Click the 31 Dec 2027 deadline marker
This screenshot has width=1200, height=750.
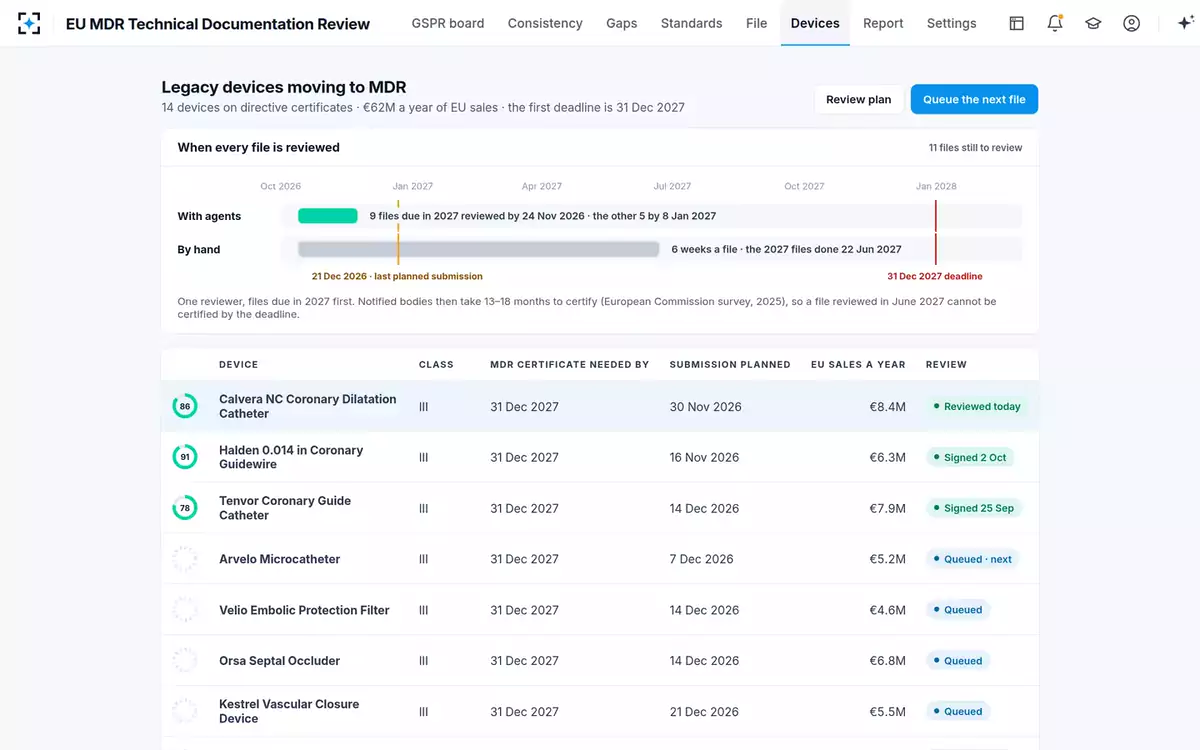[935, 276]
